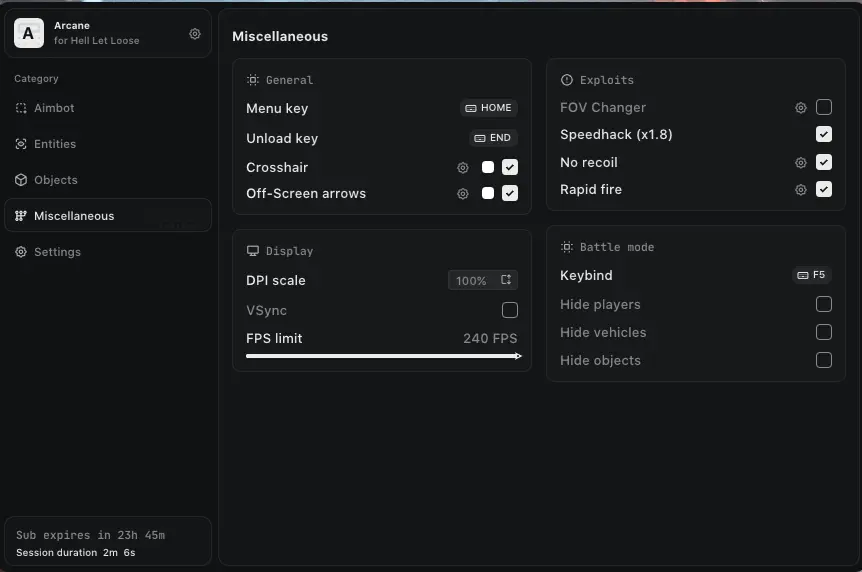This screenshot has height=572, width=862.
Task: Click the Battle mode F5 keybind button
Action: 811,275
